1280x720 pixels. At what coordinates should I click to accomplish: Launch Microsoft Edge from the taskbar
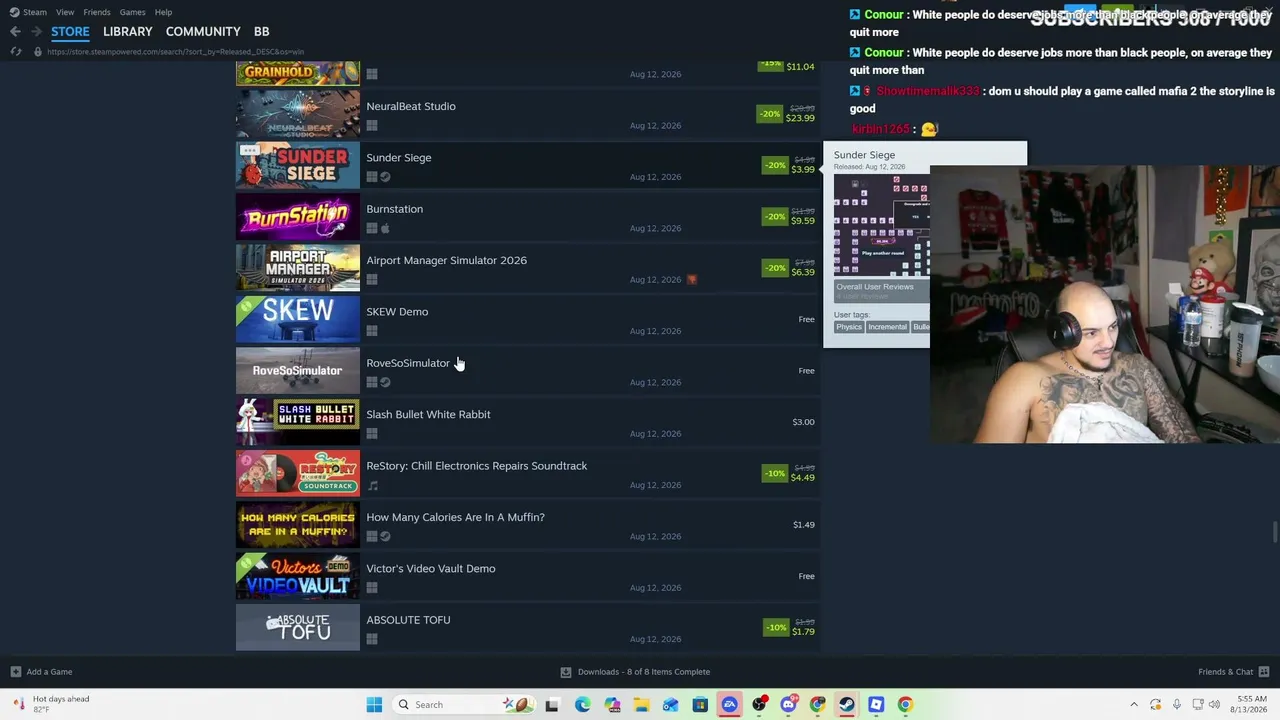583,705
